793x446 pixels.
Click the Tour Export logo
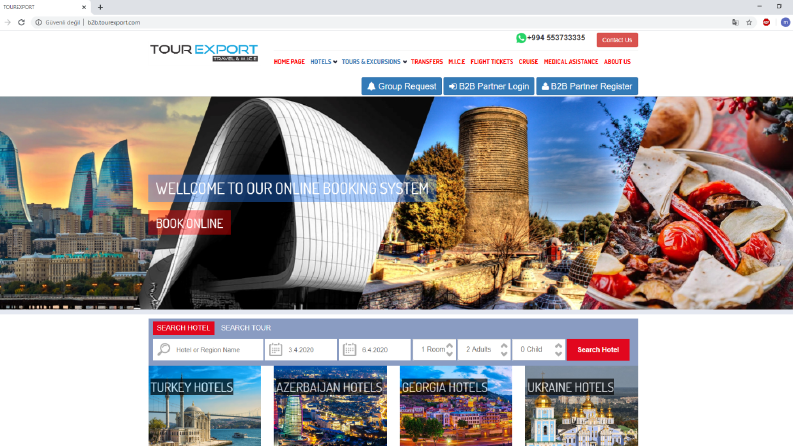click(204, 52)
